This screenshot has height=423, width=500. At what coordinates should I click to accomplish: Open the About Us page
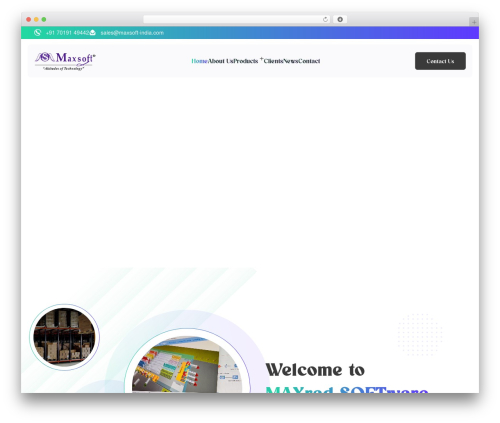[221, 61]
